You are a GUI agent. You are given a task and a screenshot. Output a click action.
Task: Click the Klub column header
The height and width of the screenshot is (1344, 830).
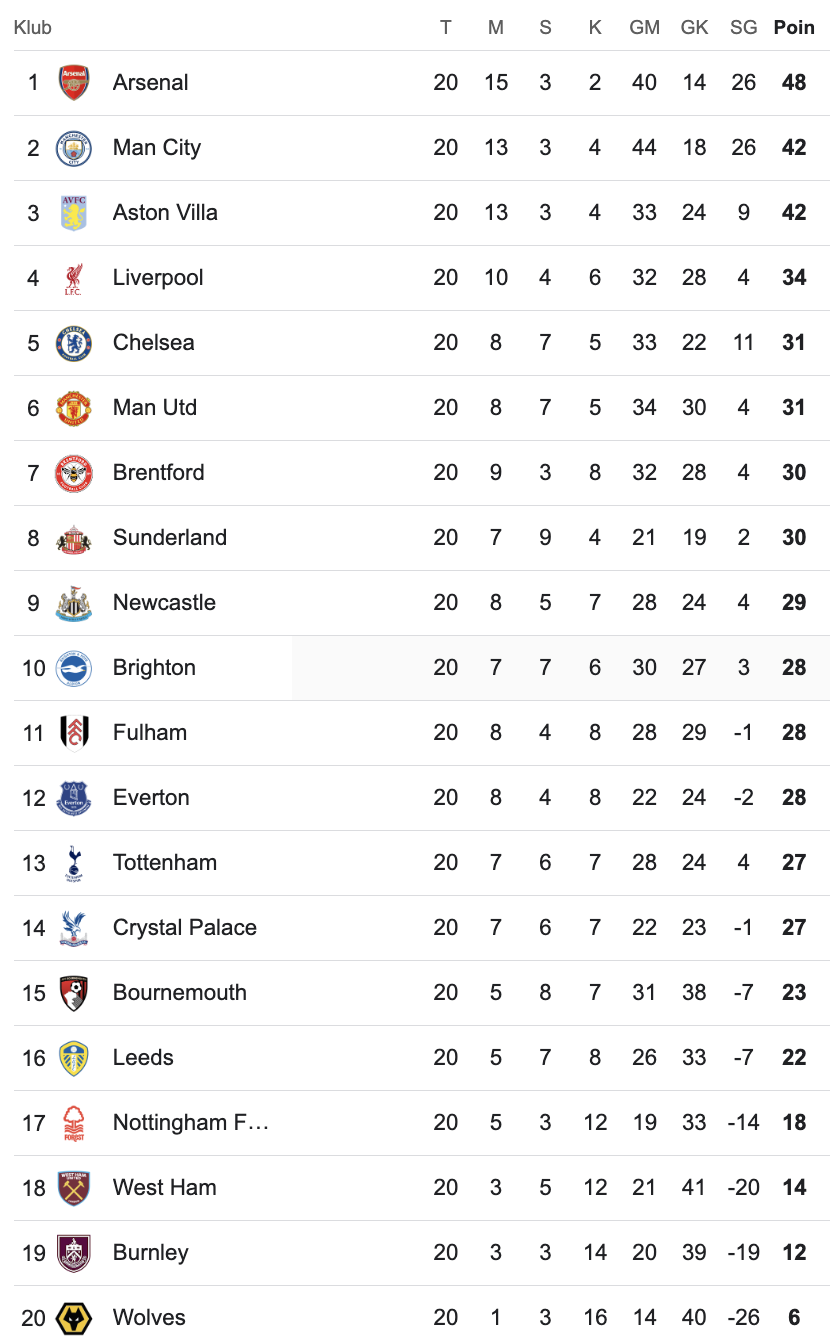point(33,27)
